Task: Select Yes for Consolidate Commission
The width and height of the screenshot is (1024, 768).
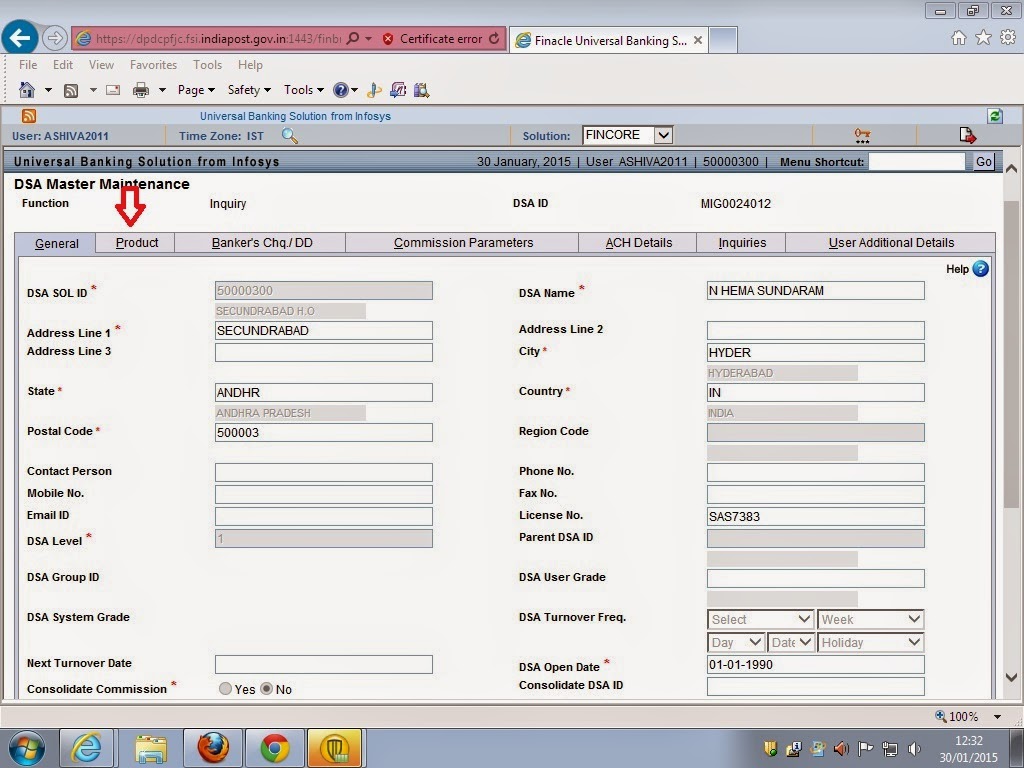Action: point(226,688)
